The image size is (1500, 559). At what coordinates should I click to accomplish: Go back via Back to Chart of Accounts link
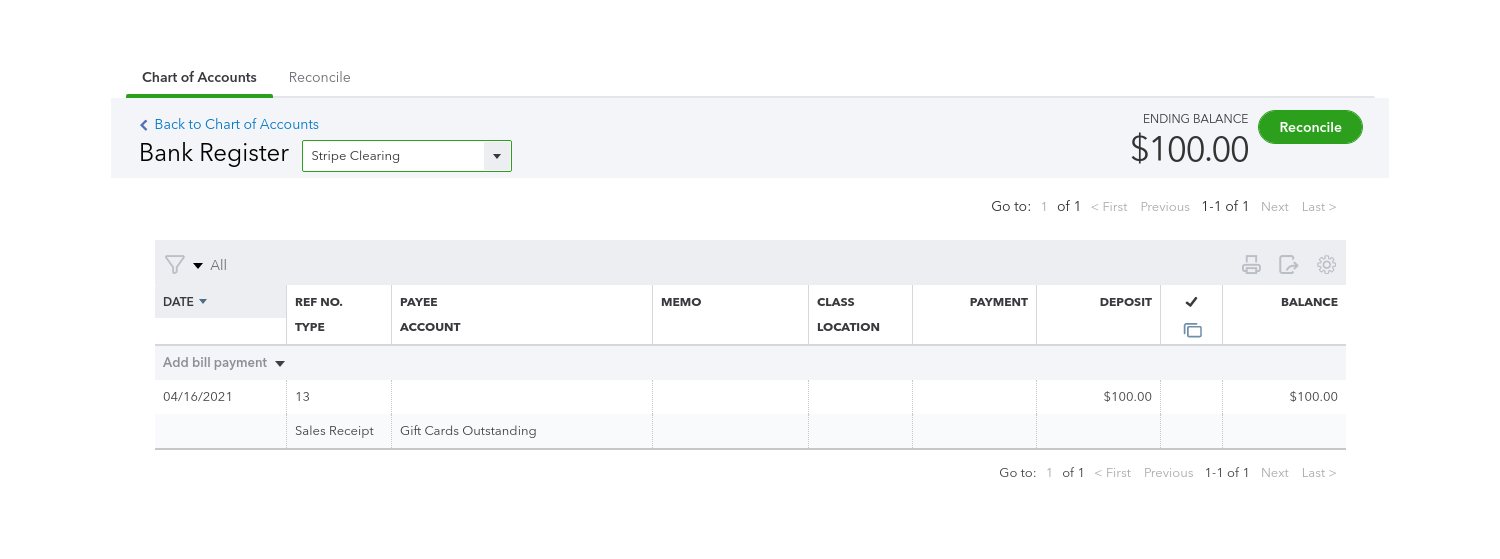point(236,125)
